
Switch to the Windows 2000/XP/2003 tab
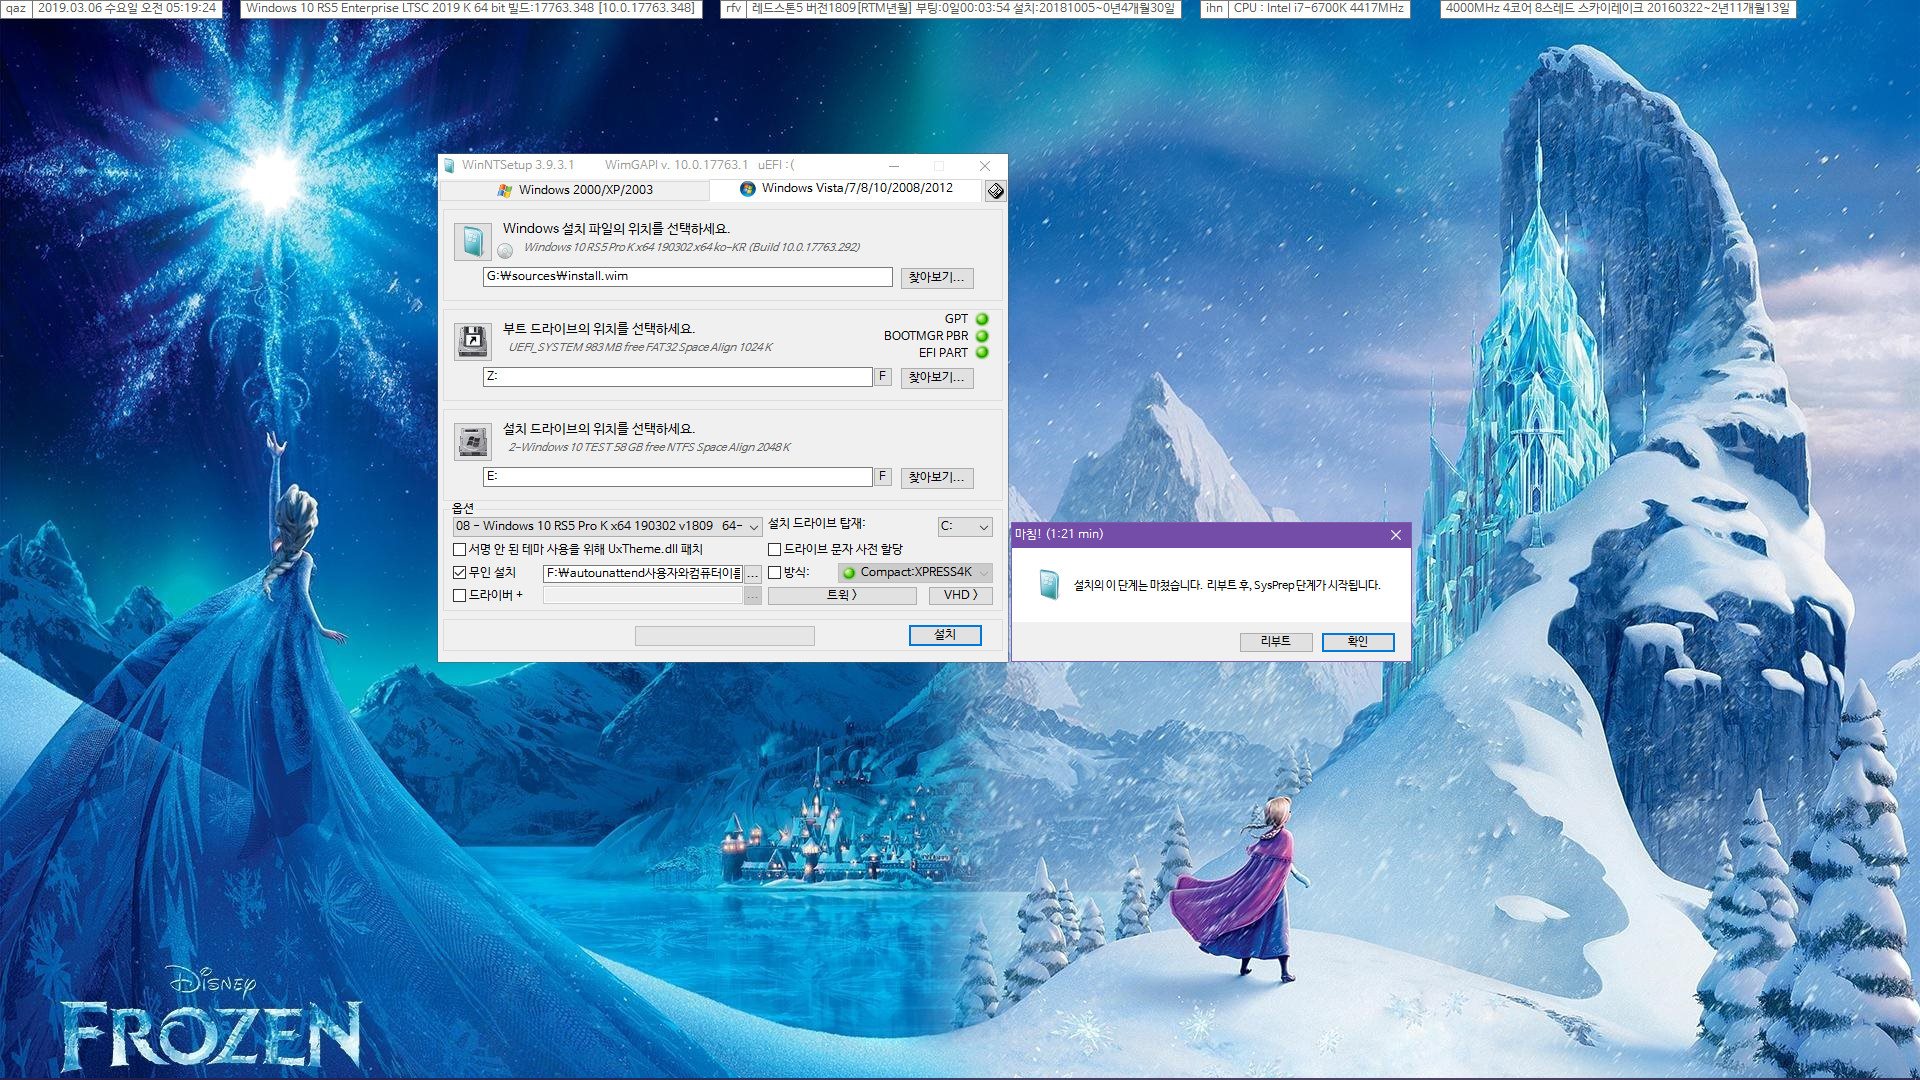(x=575, y=190)
